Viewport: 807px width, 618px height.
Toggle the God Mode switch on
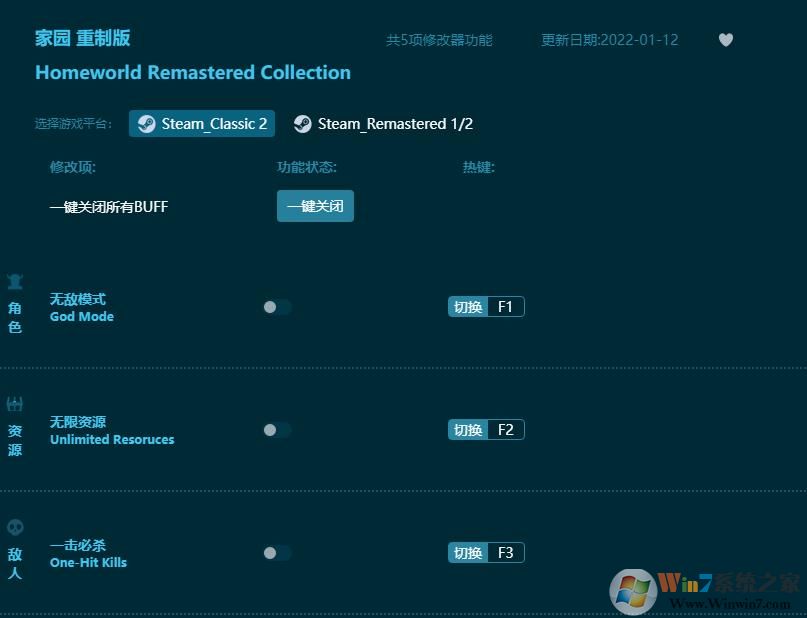[x=276, y=307]
